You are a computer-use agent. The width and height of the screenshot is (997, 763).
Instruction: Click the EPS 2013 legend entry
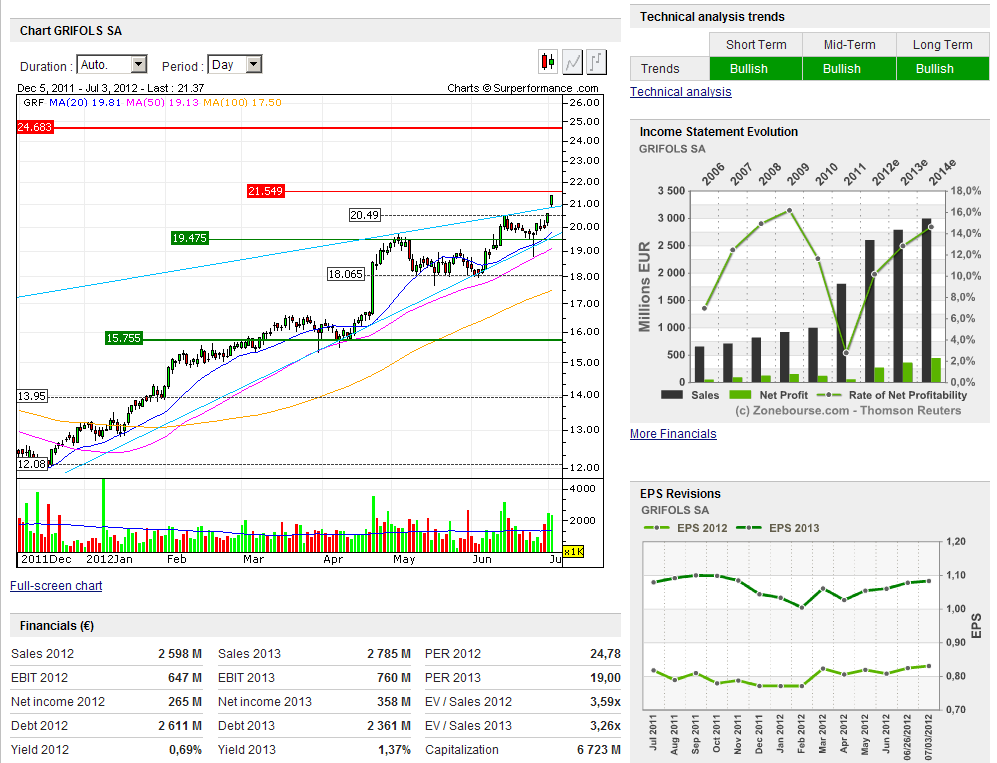coord(778,528)
